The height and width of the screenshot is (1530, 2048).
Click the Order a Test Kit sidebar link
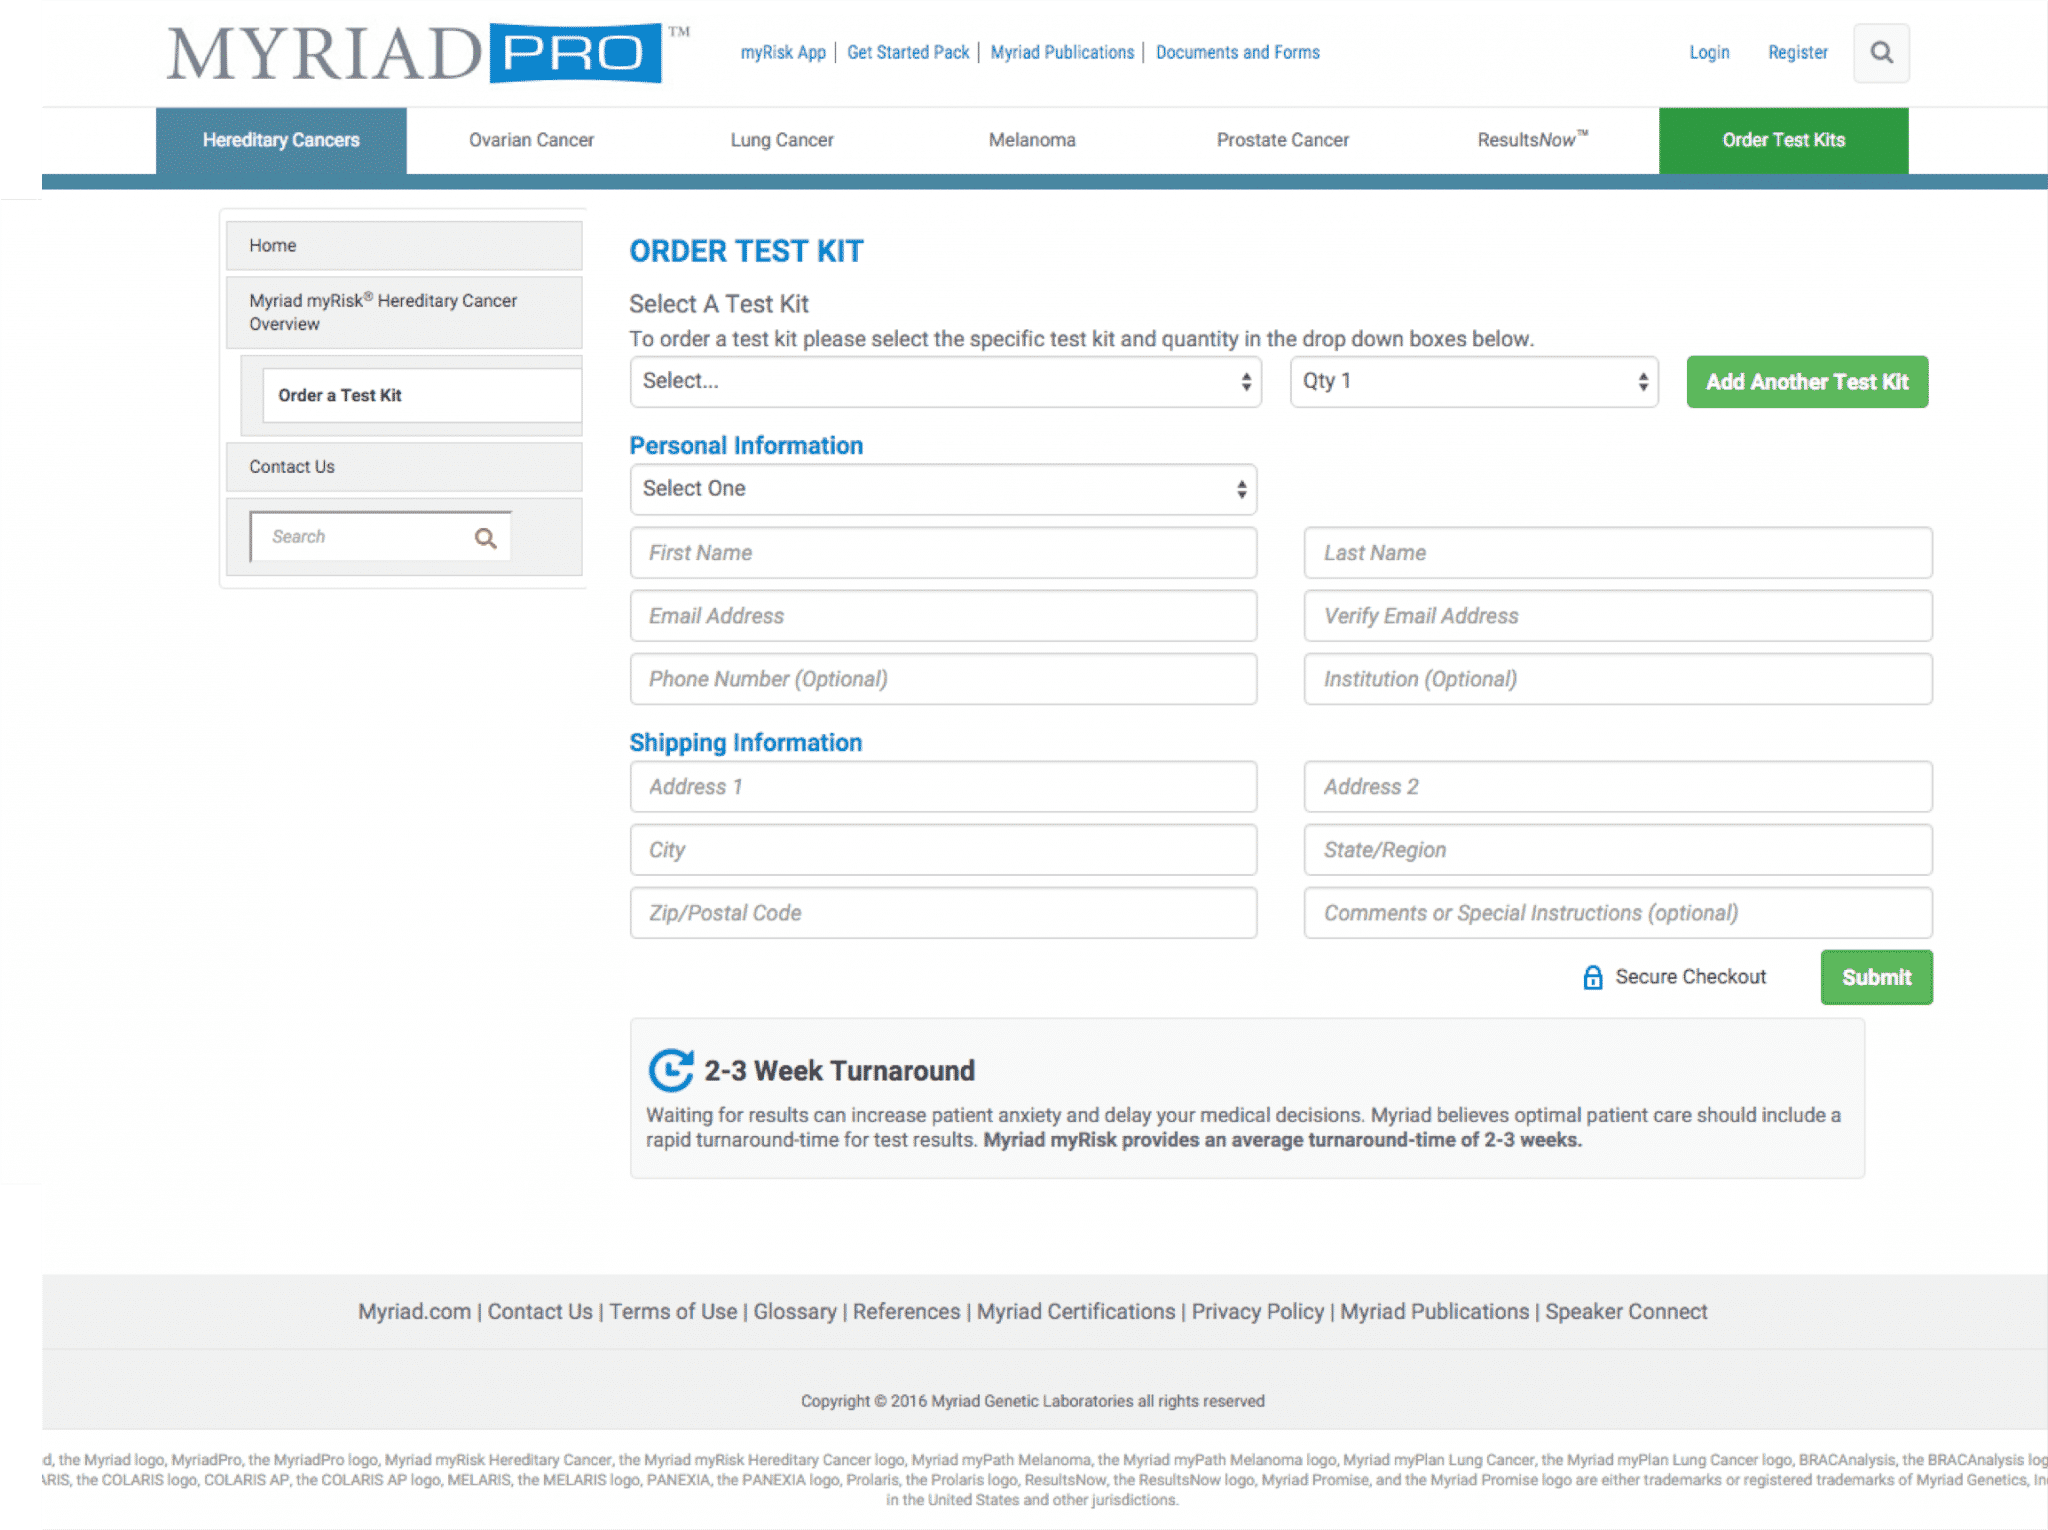tap(341, 392)
